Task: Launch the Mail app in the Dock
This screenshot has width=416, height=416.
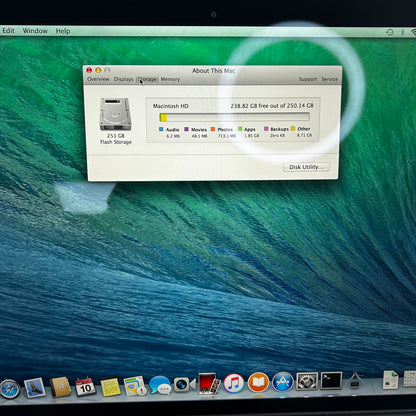Action: (35, 387)
